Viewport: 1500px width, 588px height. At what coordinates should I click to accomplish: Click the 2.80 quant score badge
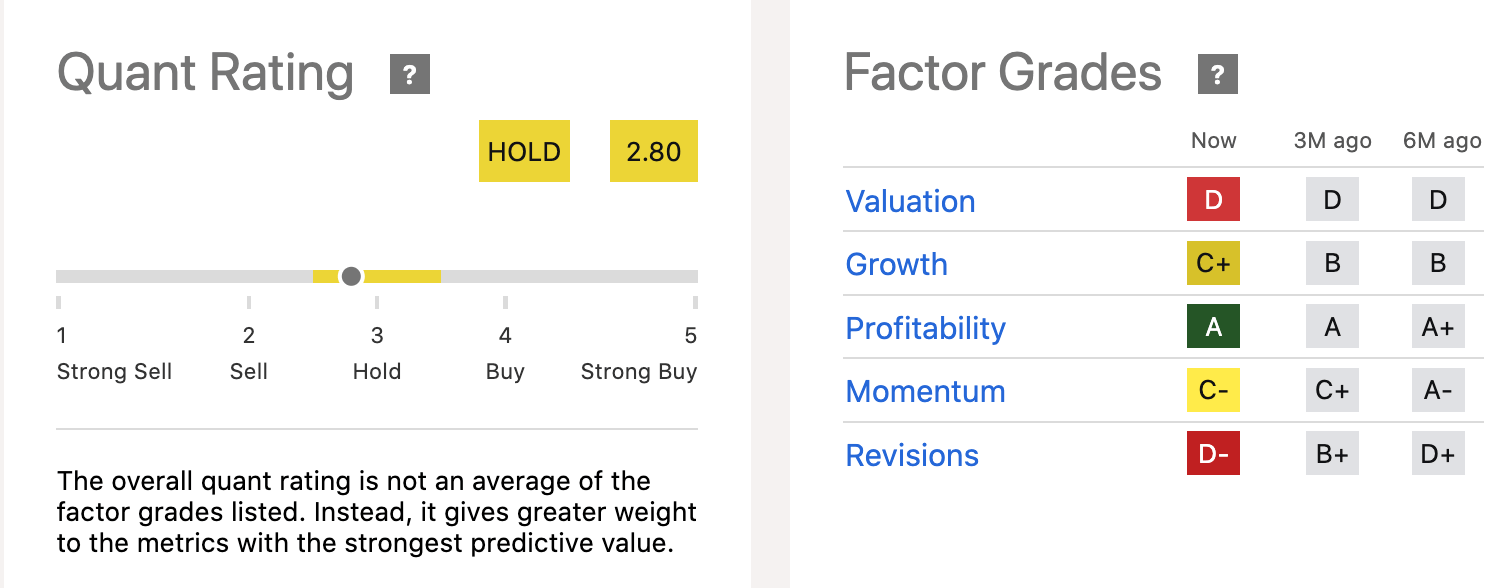(653, 152)
